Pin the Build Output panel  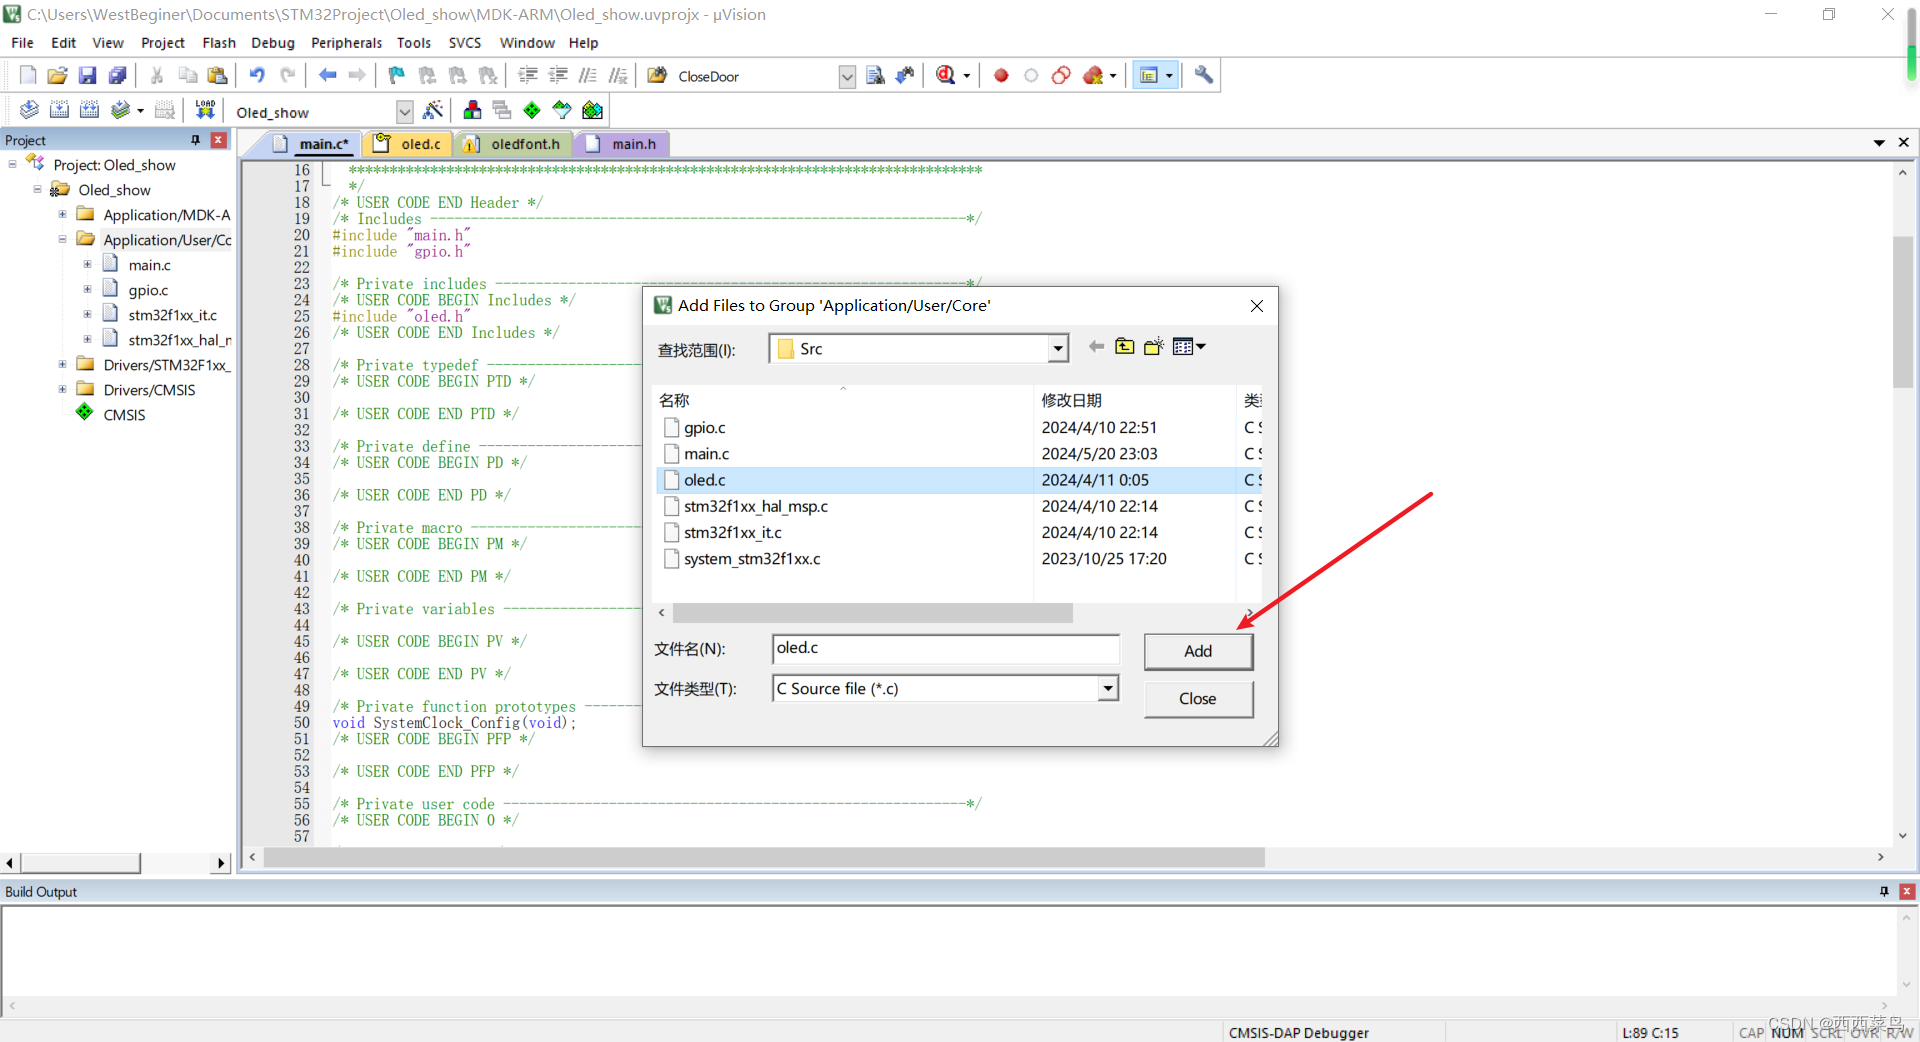click(1884, 891)
